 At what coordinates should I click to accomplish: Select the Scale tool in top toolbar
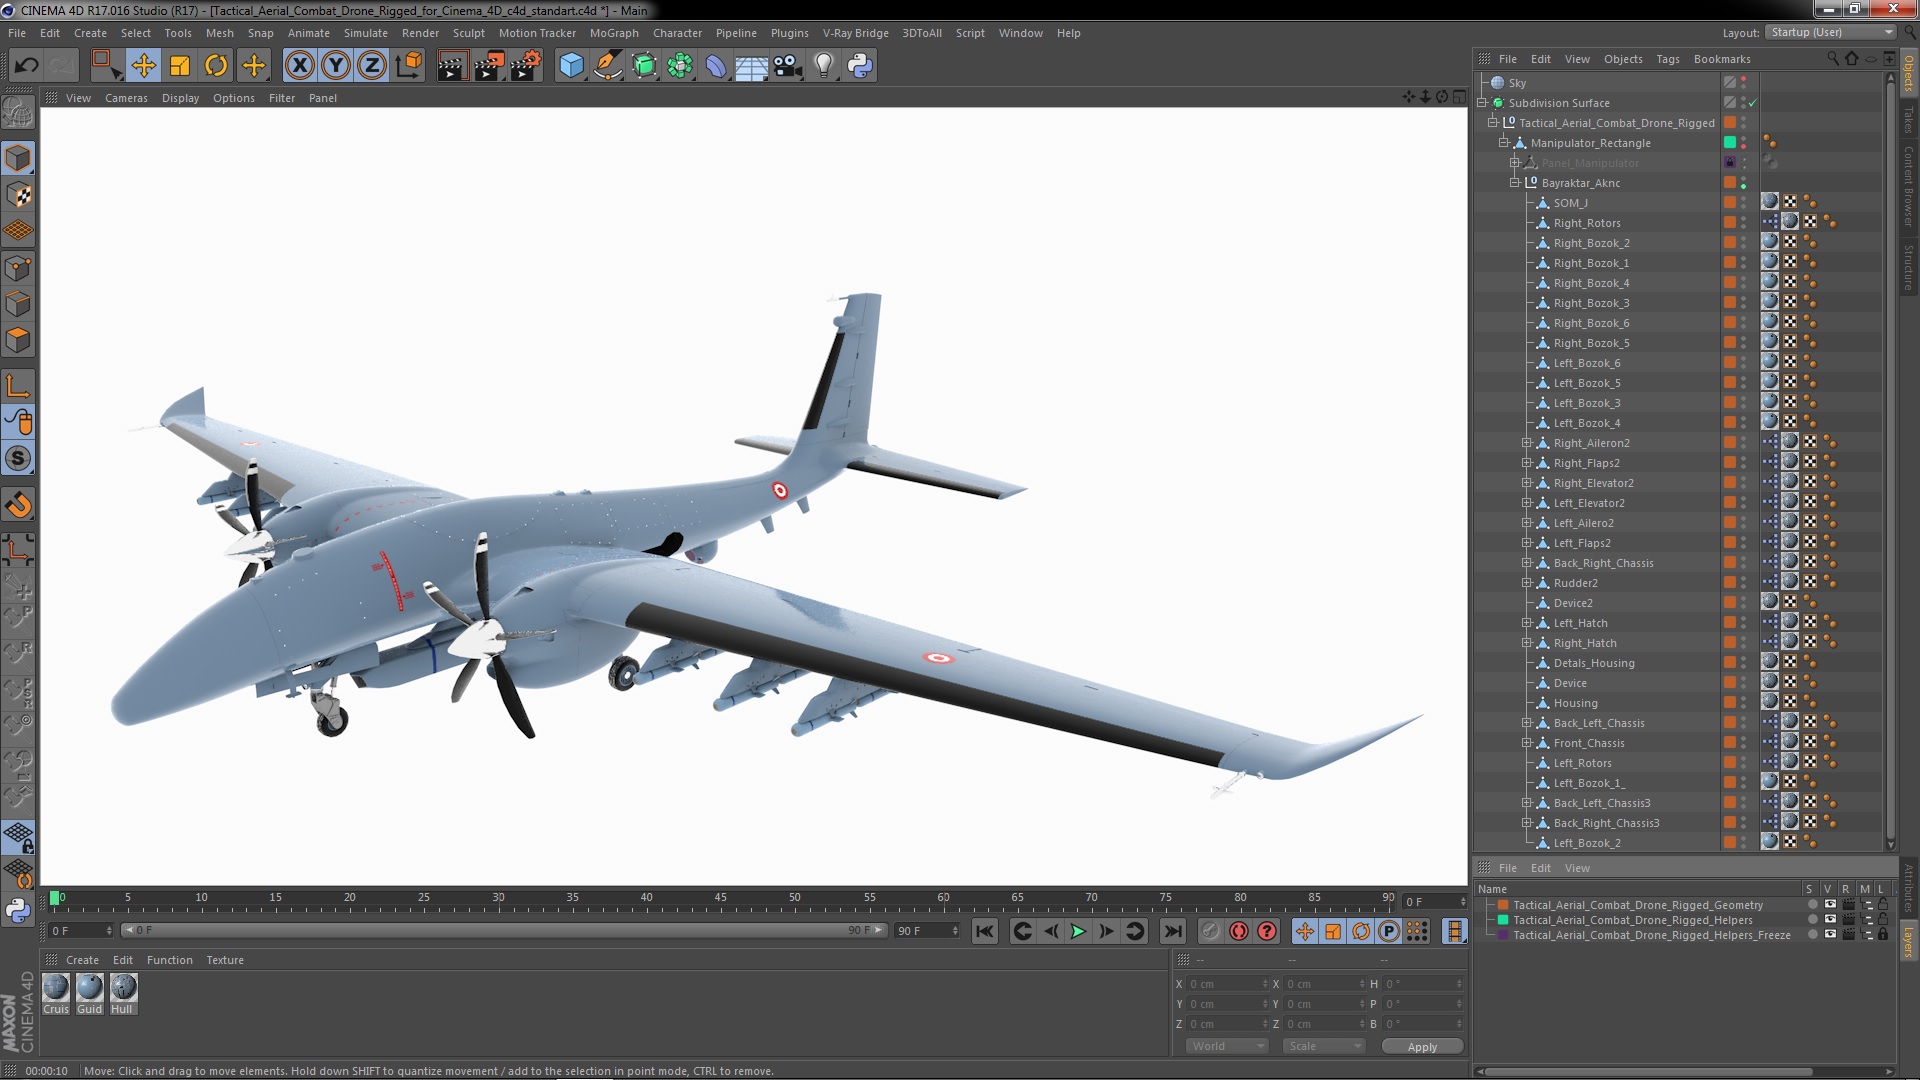tap(180, 66)
